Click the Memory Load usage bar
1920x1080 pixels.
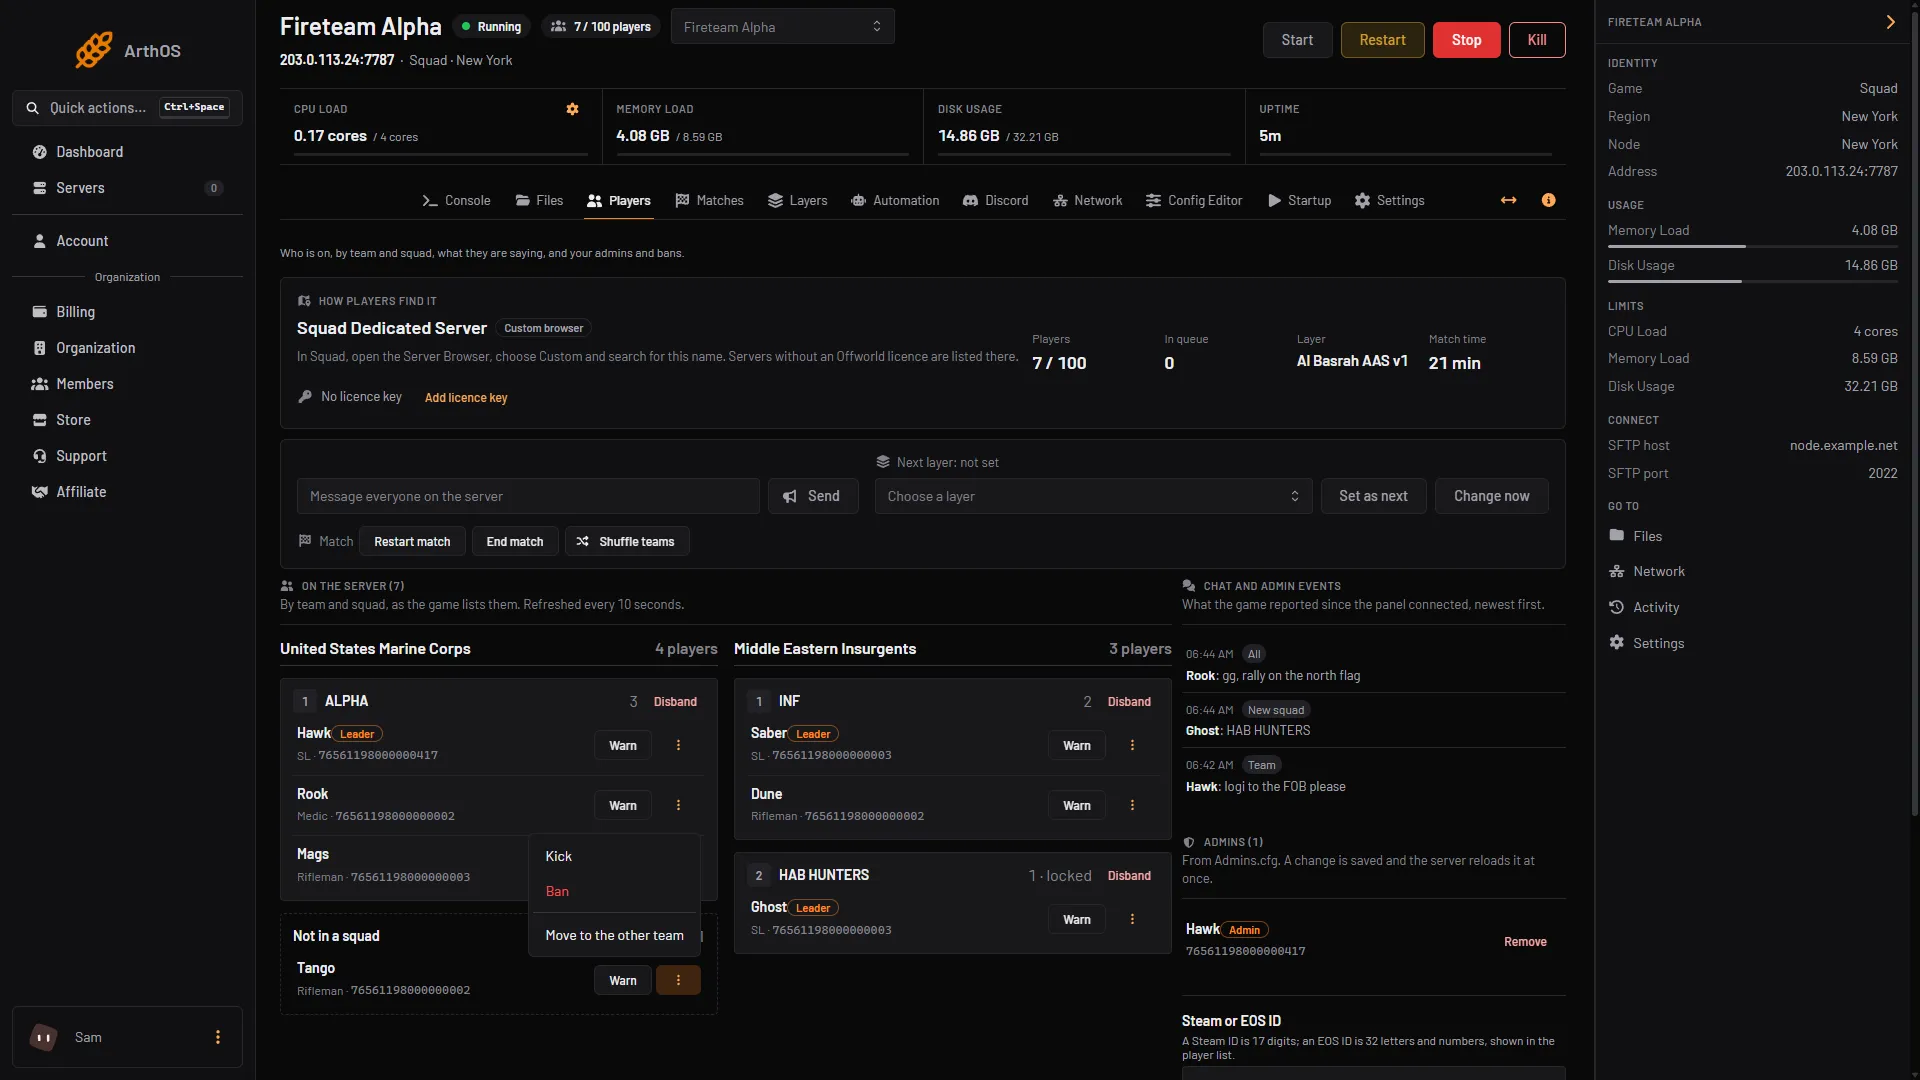(1752, 246)
